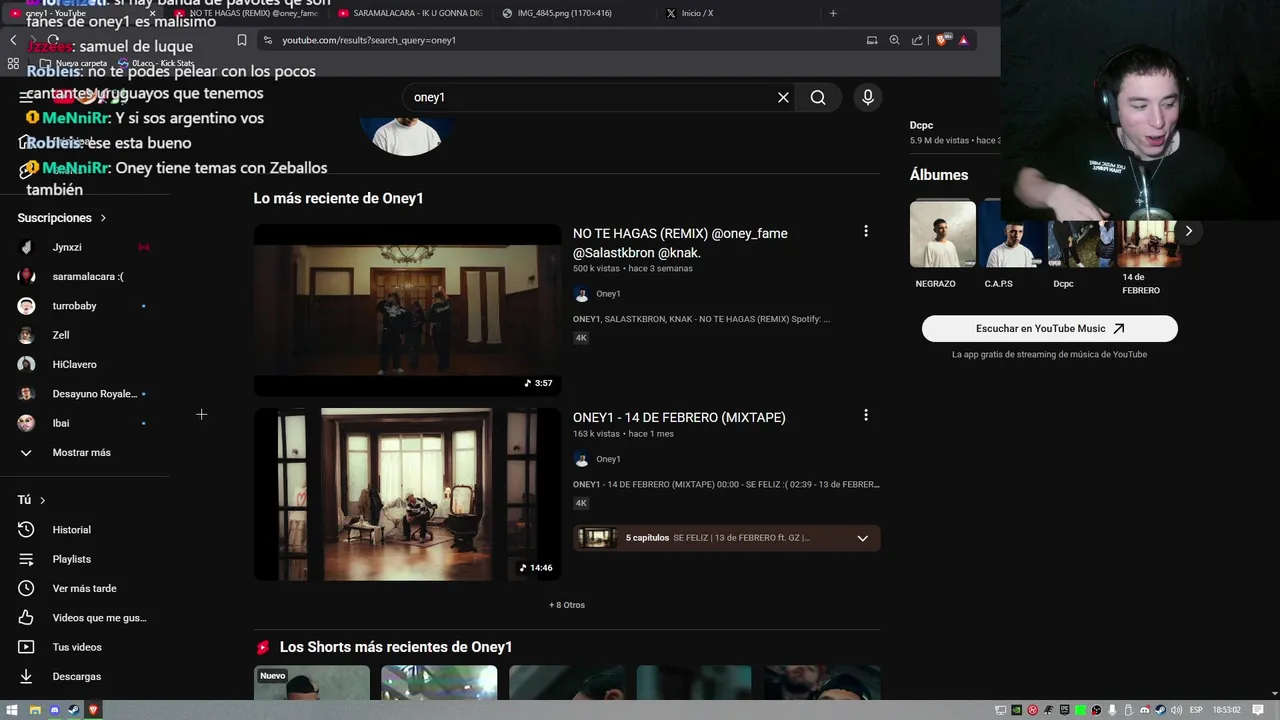The width and height of the screenshot is (1280, 720).
Task: Open turrobaby channel avatar in subscriptions
Action: pyautogui.click(x=27, y=306)
